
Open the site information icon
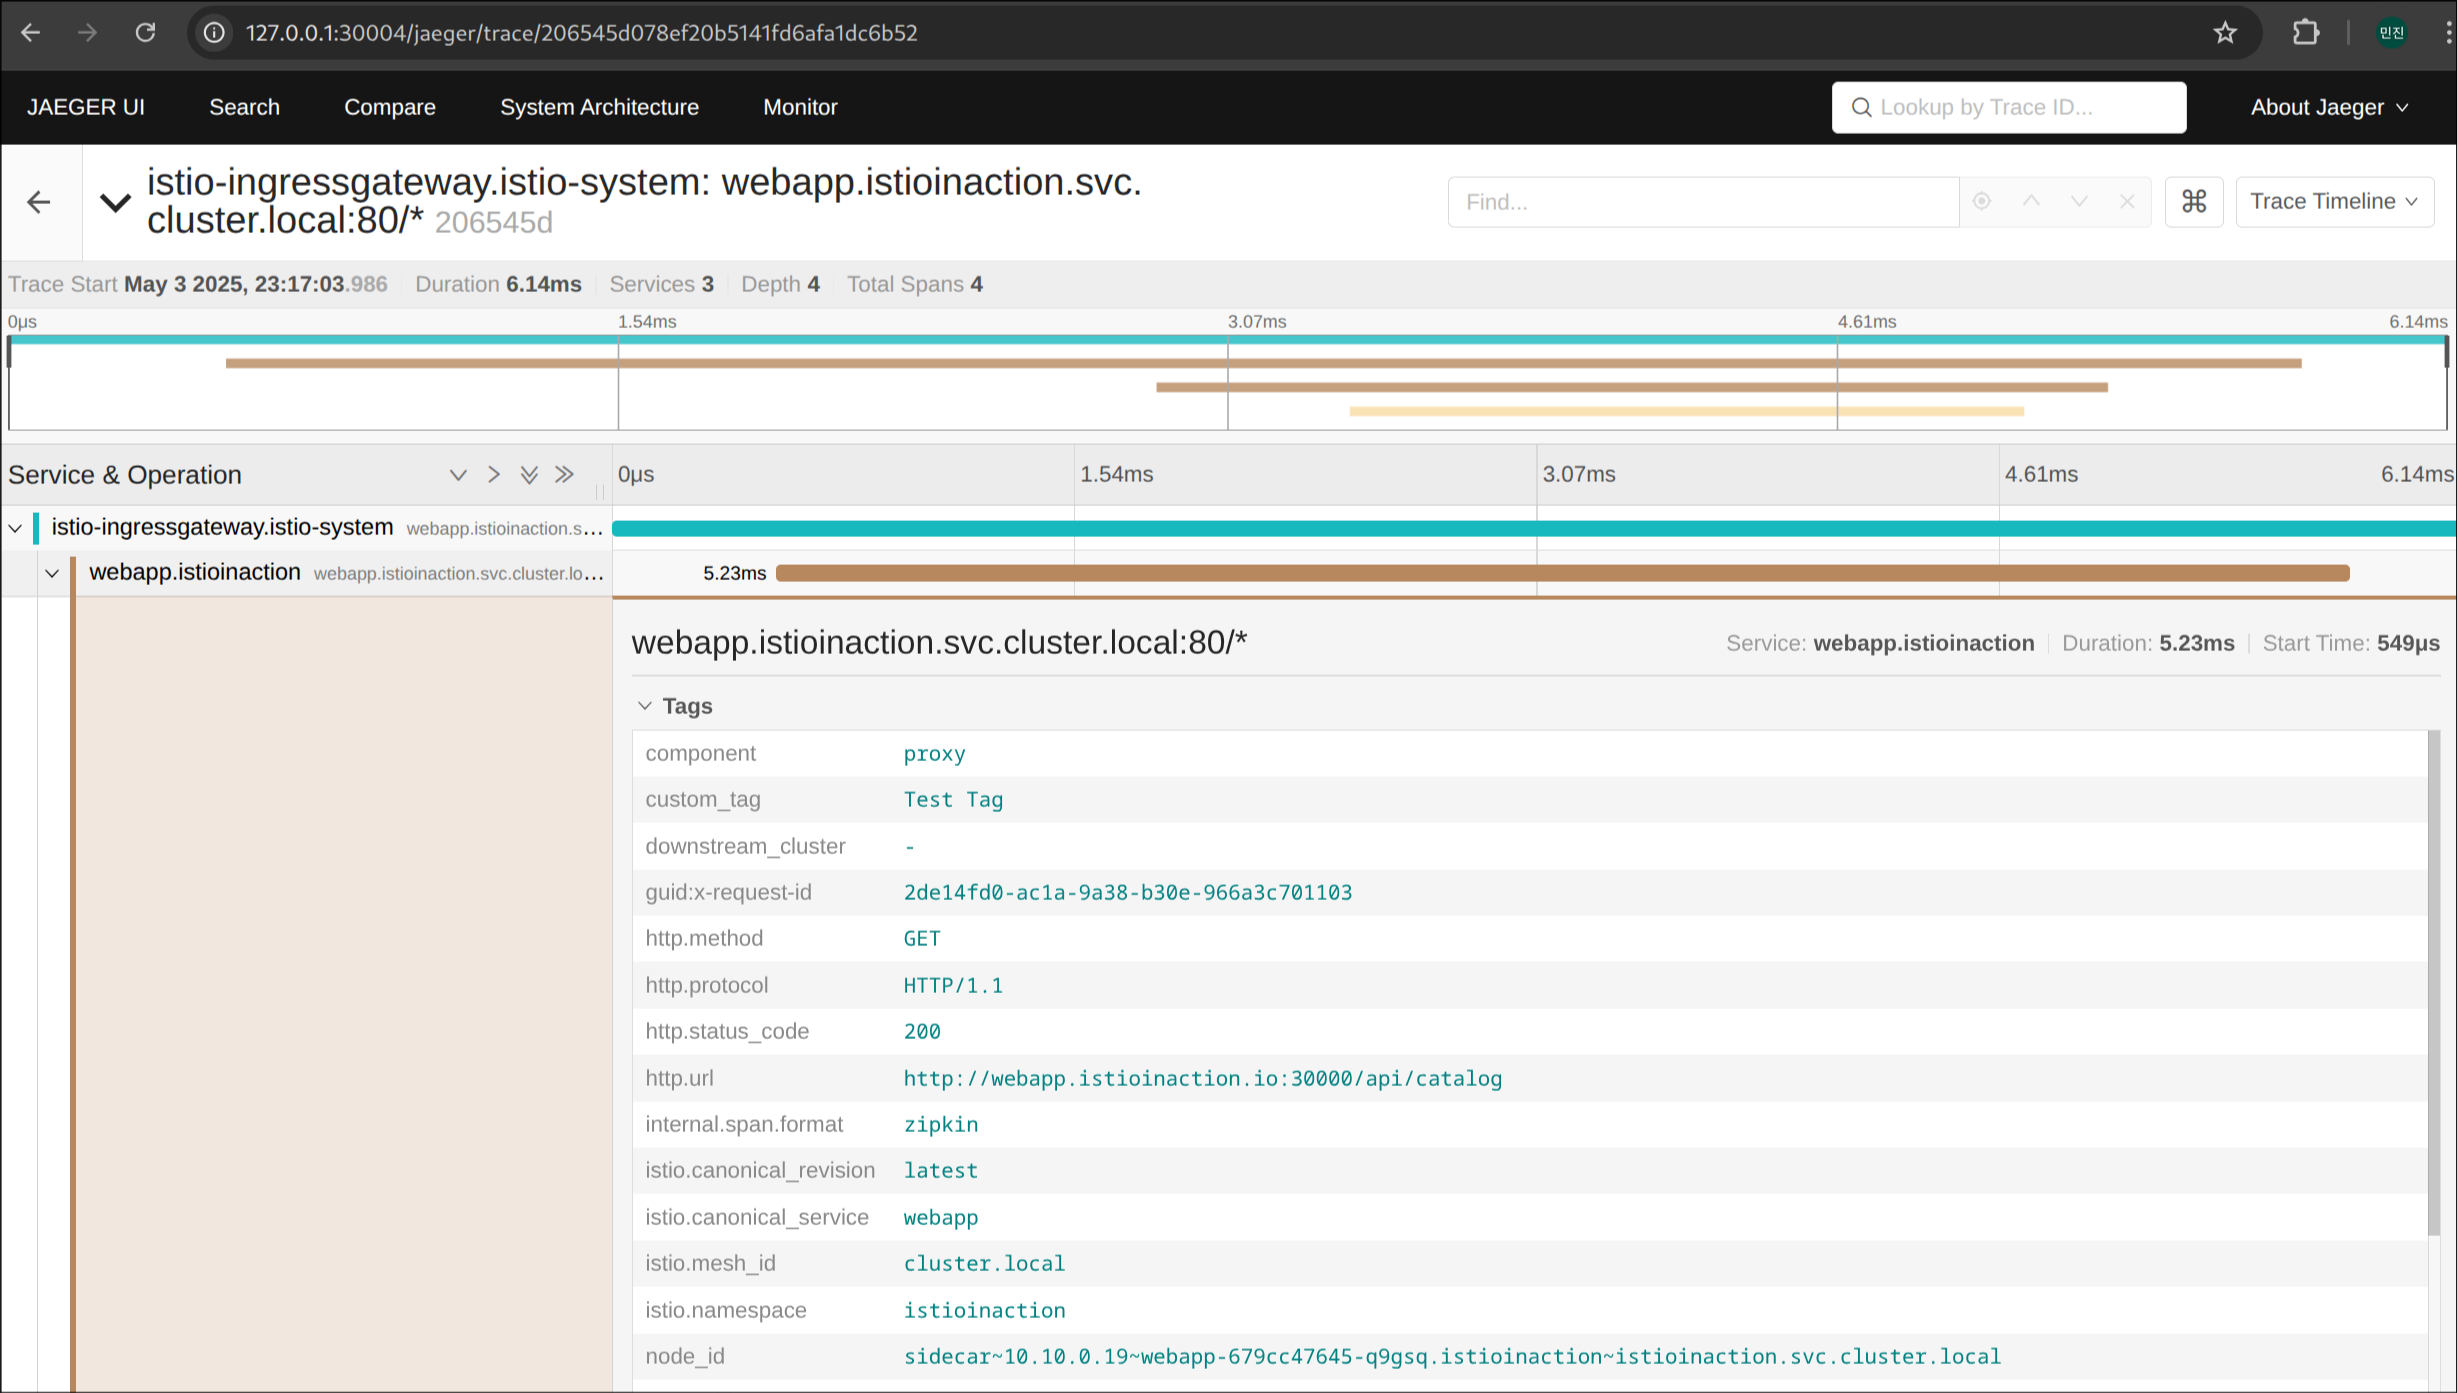pos(214,33)
